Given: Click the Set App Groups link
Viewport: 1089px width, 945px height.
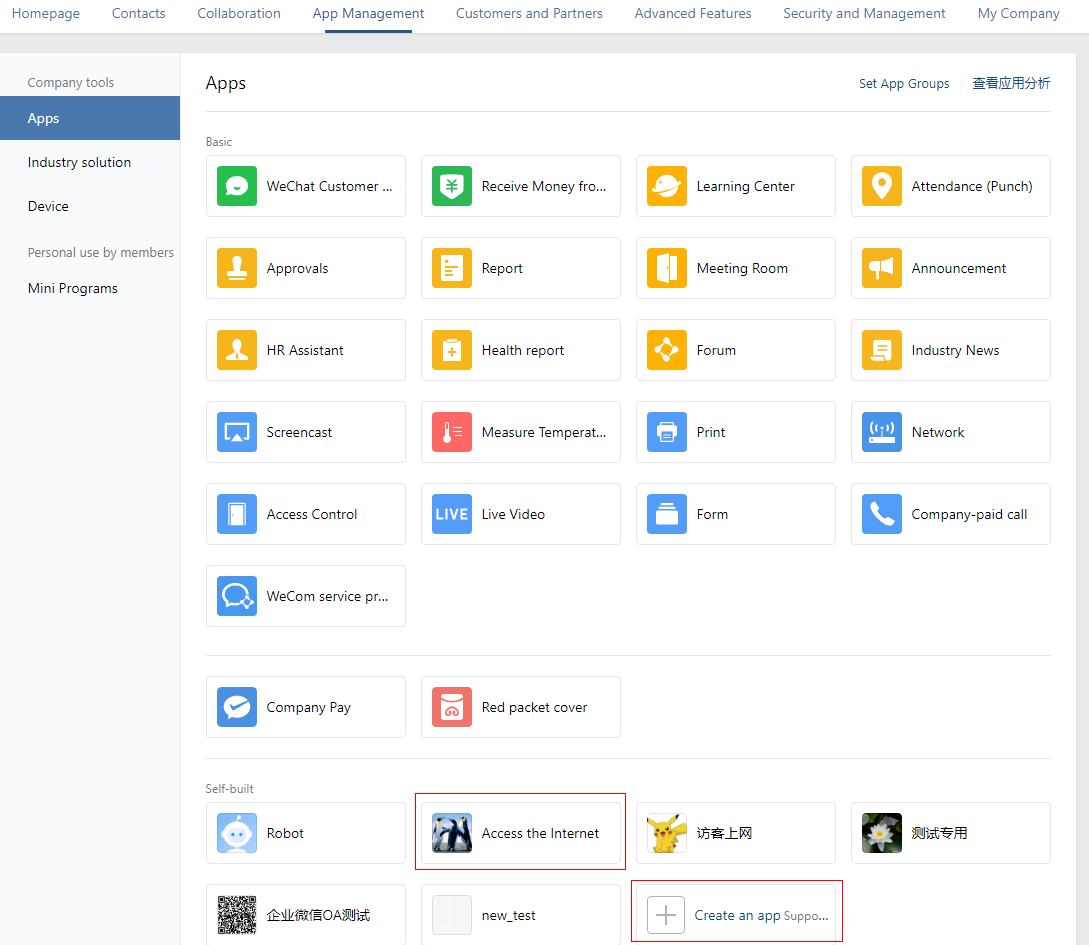Looking at the screenshot, I should [904, 84].
